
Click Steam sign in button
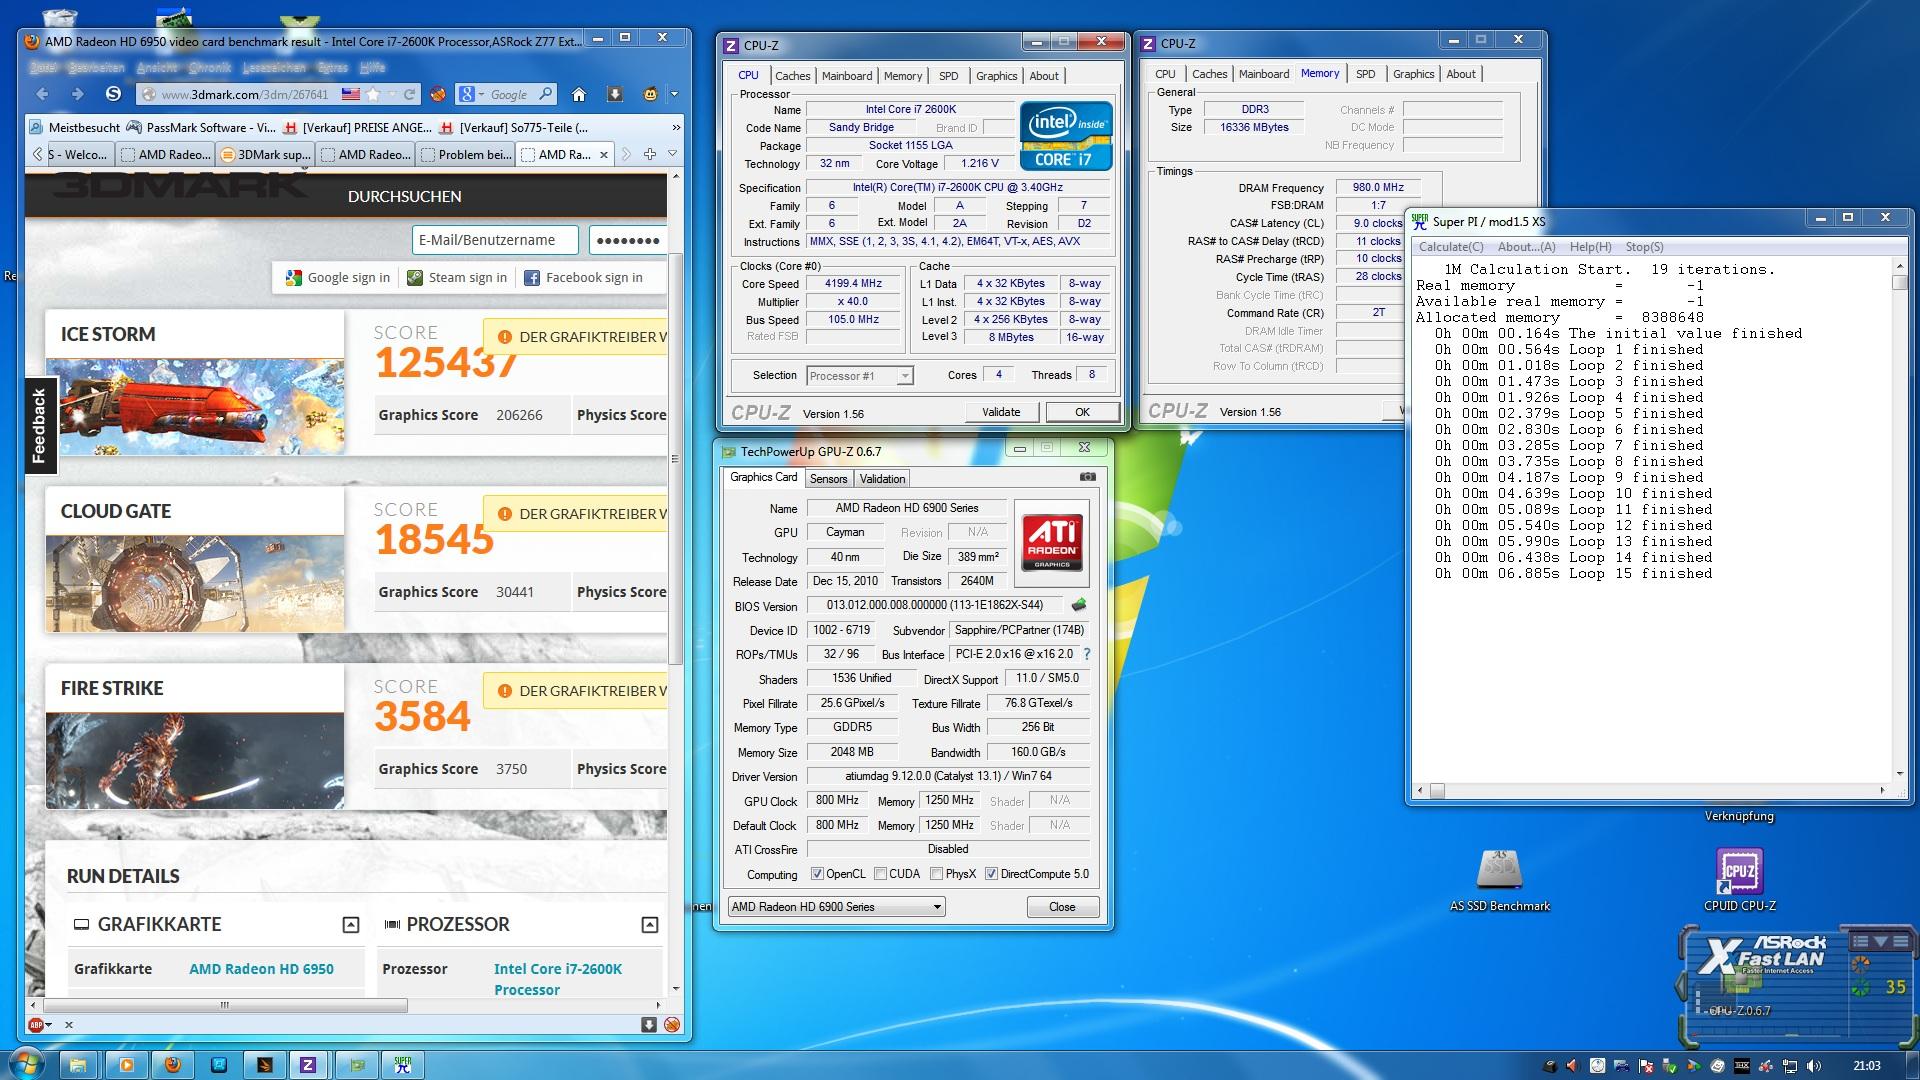[457, 278]
